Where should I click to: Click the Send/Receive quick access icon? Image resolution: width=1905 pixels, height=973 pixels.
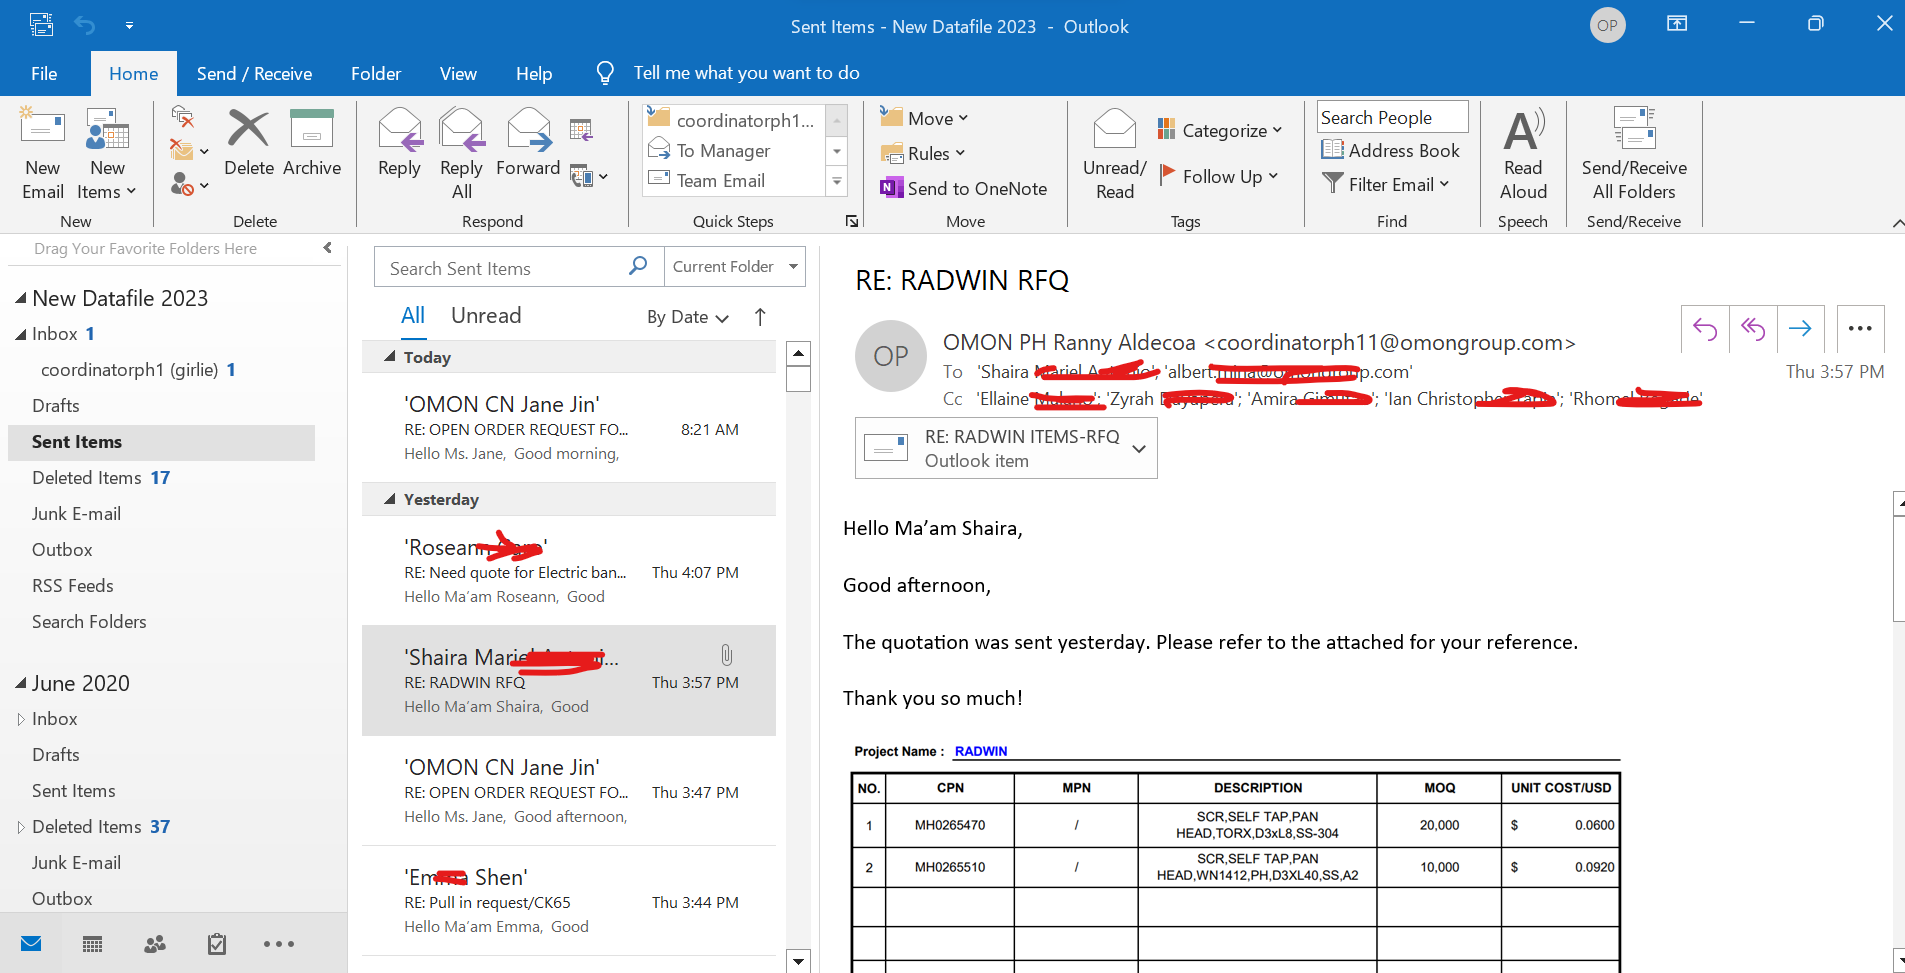tap(41, 25)
